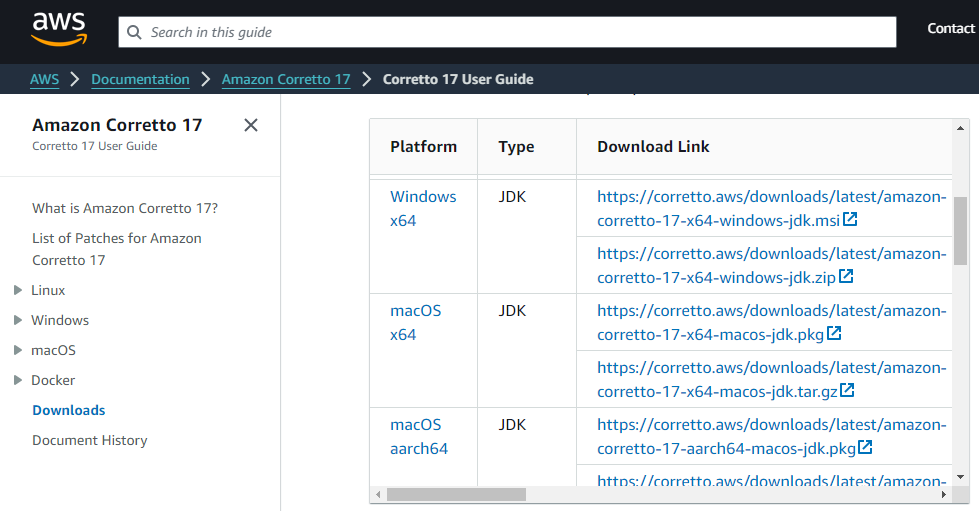979x511 pixels.
Task: Open external link icon after windows-jdk.msi
Action: click(850, 219)
